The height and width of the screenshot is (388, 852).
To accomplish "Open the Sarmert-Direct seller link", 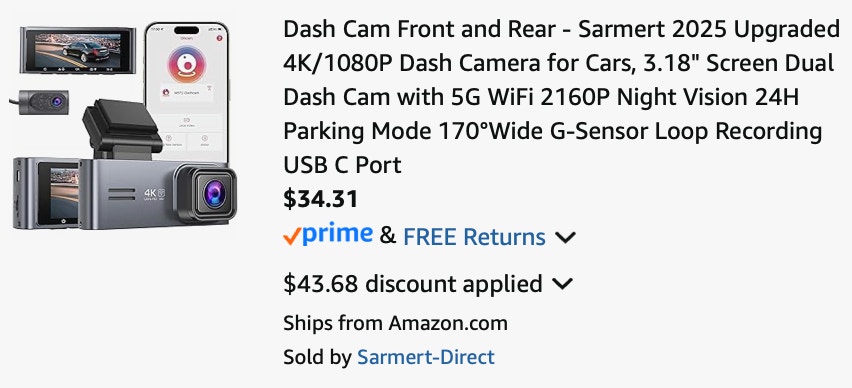I will coord(425,357).
